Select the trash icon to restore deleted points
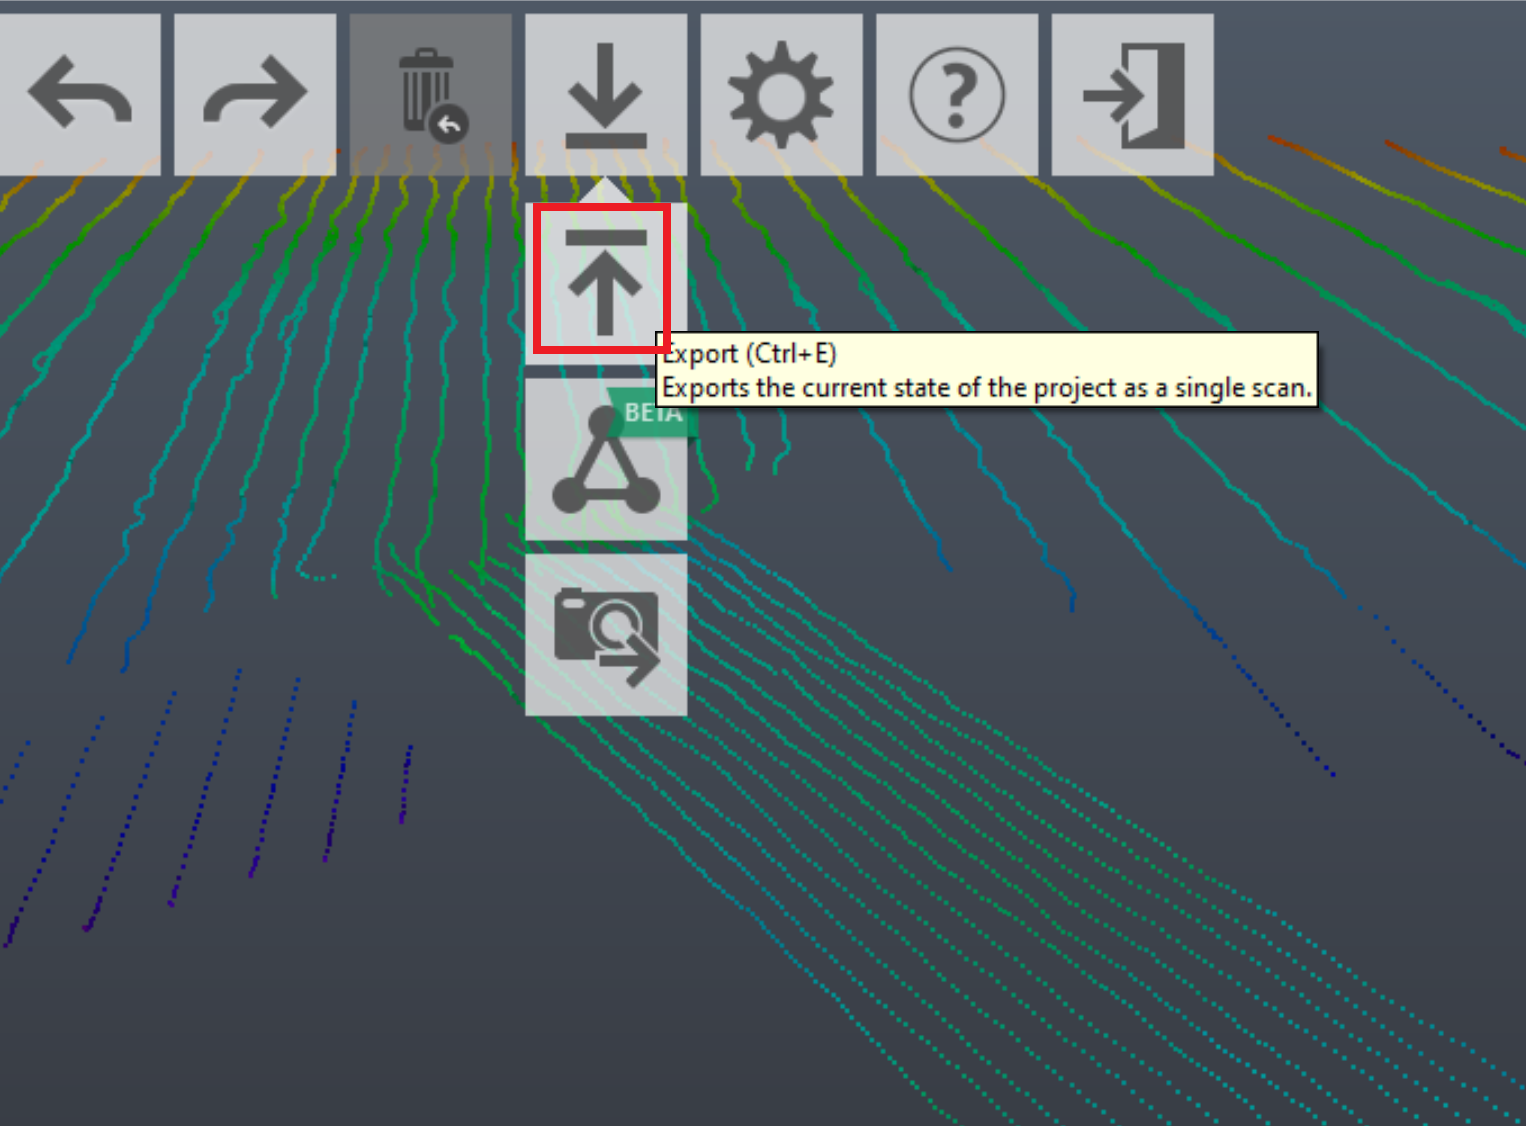 (430, 93)
